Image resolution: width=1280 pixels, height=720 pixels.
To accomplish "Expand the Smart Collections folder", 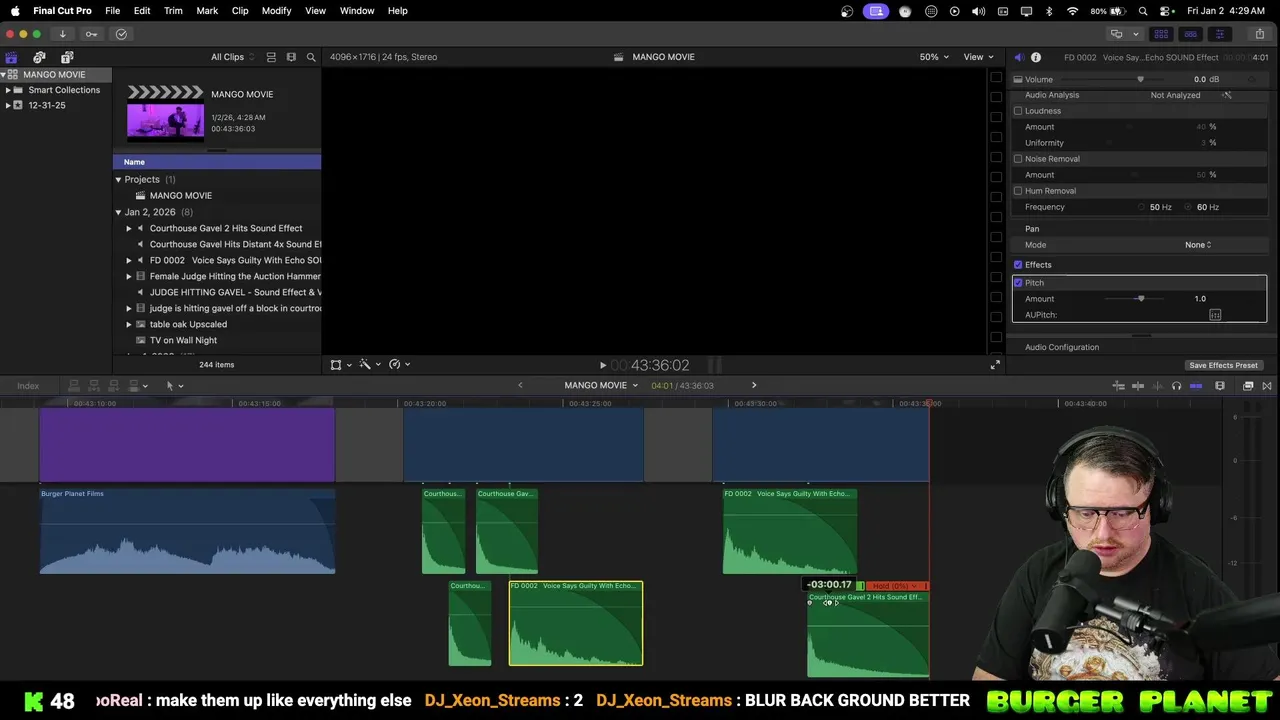I will tap(8, 90).
